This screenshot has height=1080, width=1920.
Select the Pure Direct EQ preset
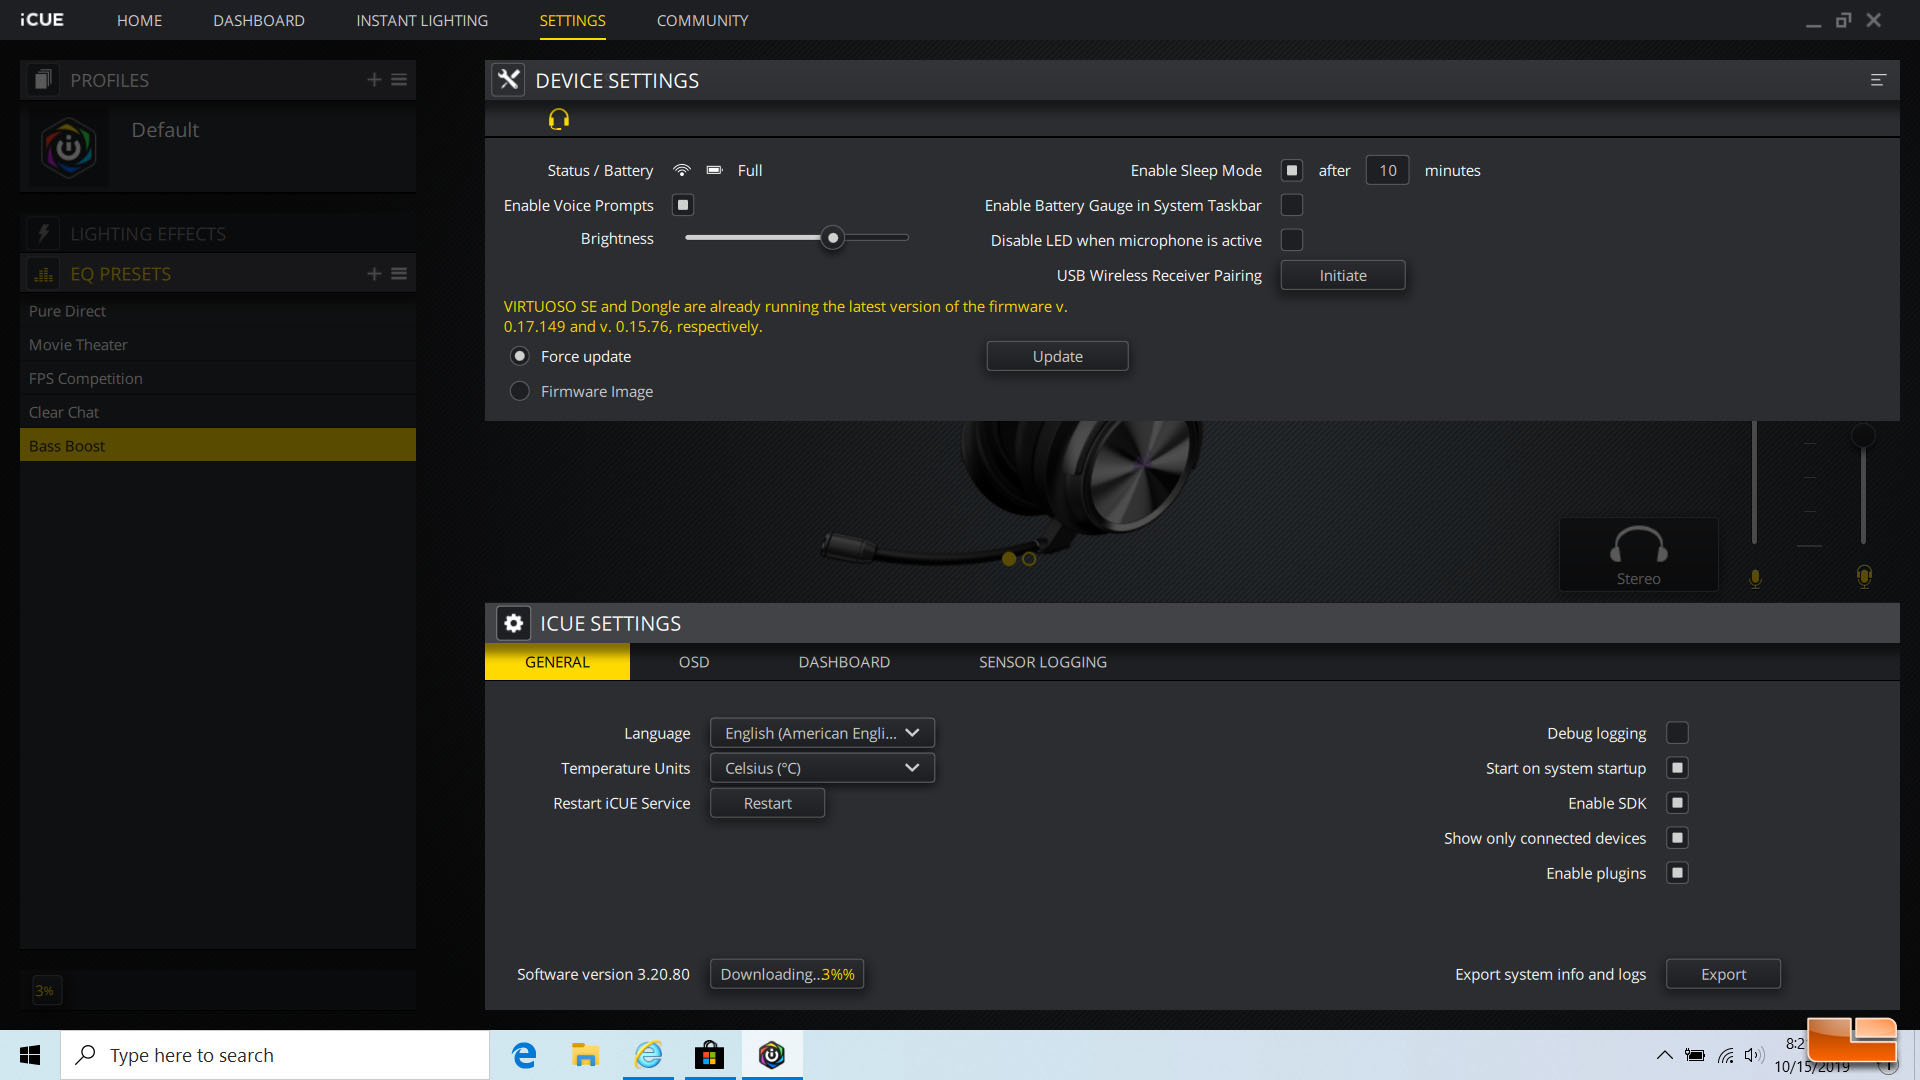coord(218,311)
